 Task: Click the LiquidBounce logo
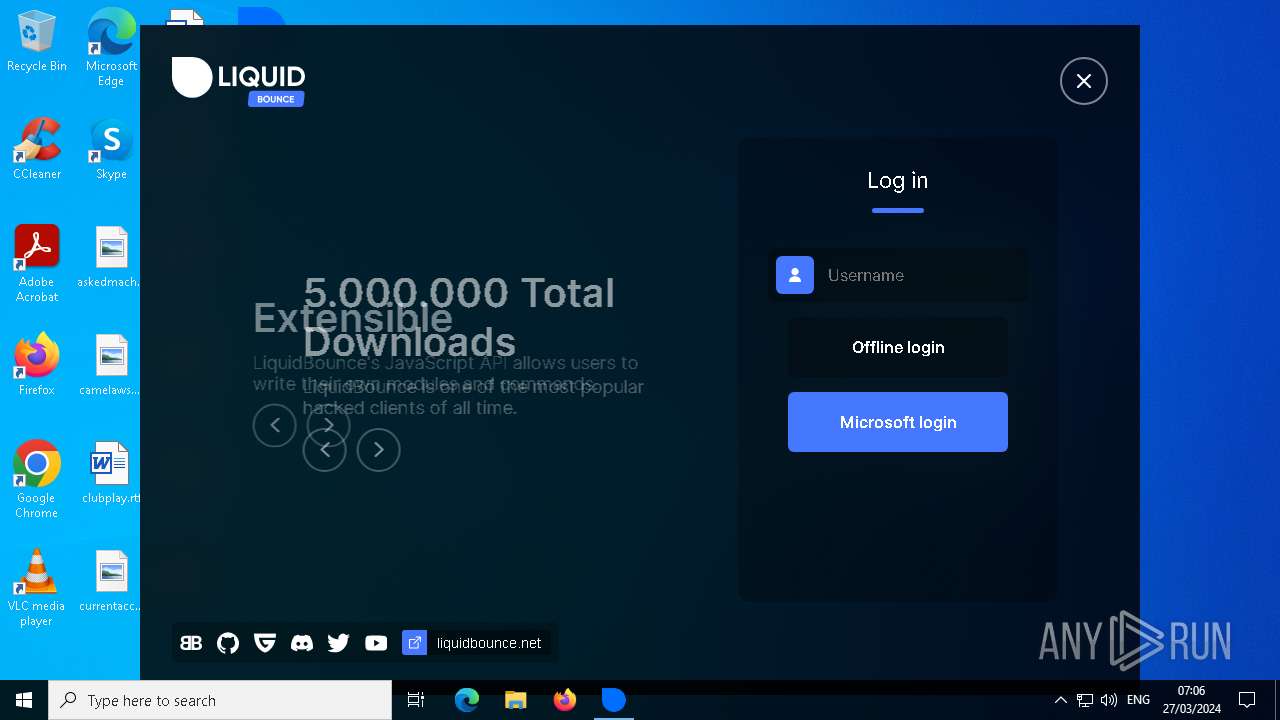click(238, 80)
